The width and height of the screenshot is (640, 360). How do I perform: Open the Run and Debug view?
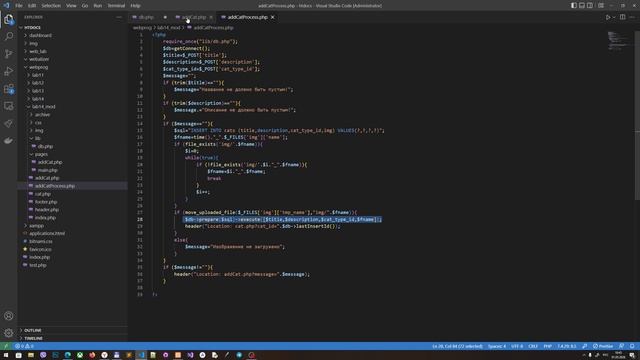9,71
